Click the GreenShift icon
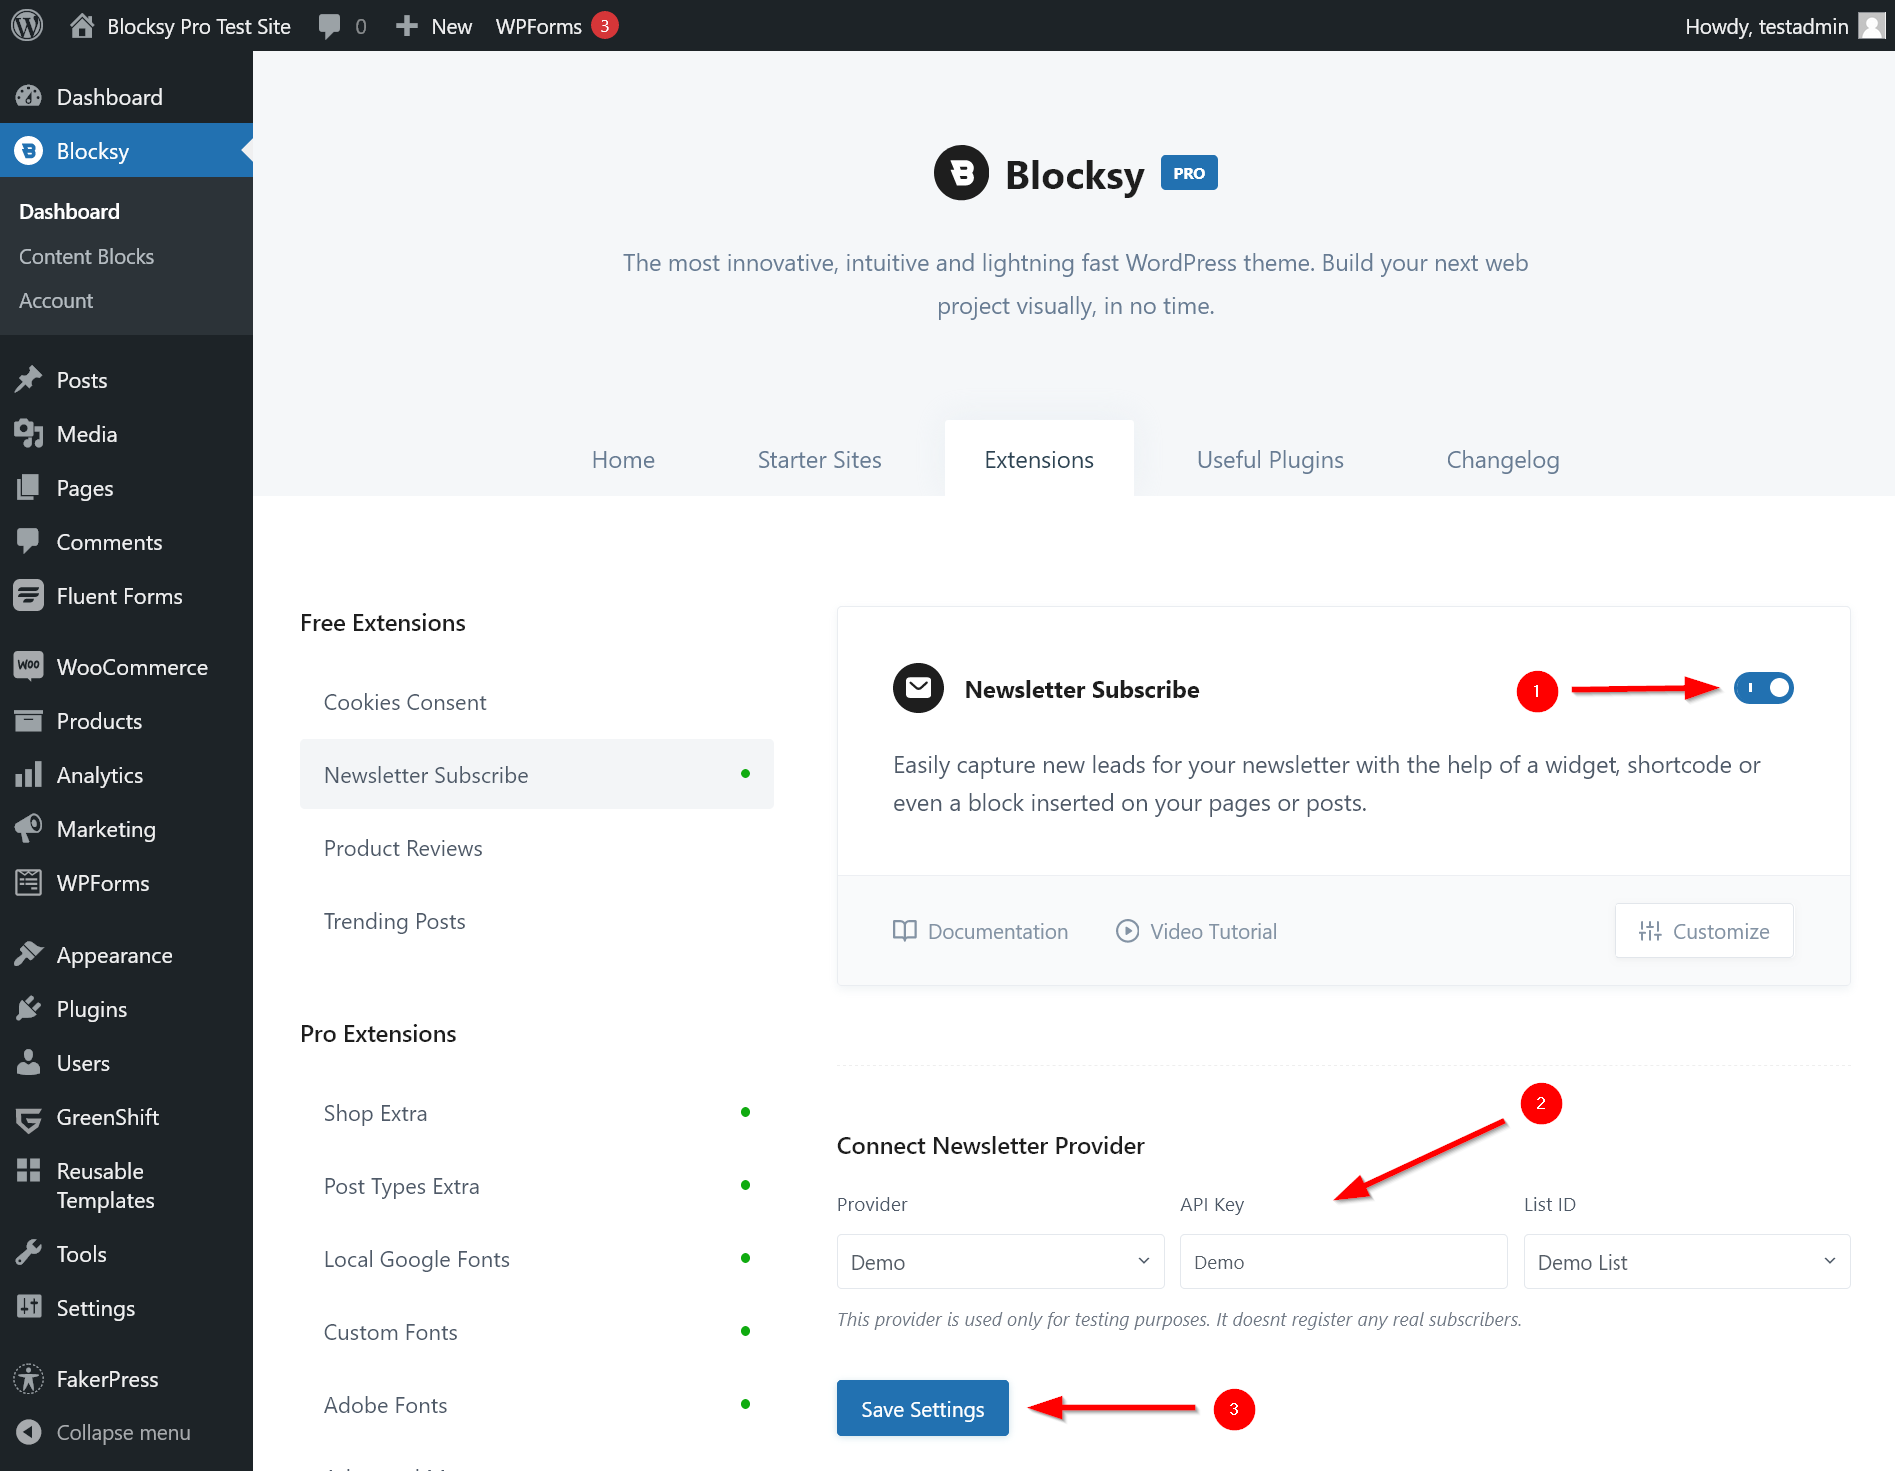 click(29, 1118)
